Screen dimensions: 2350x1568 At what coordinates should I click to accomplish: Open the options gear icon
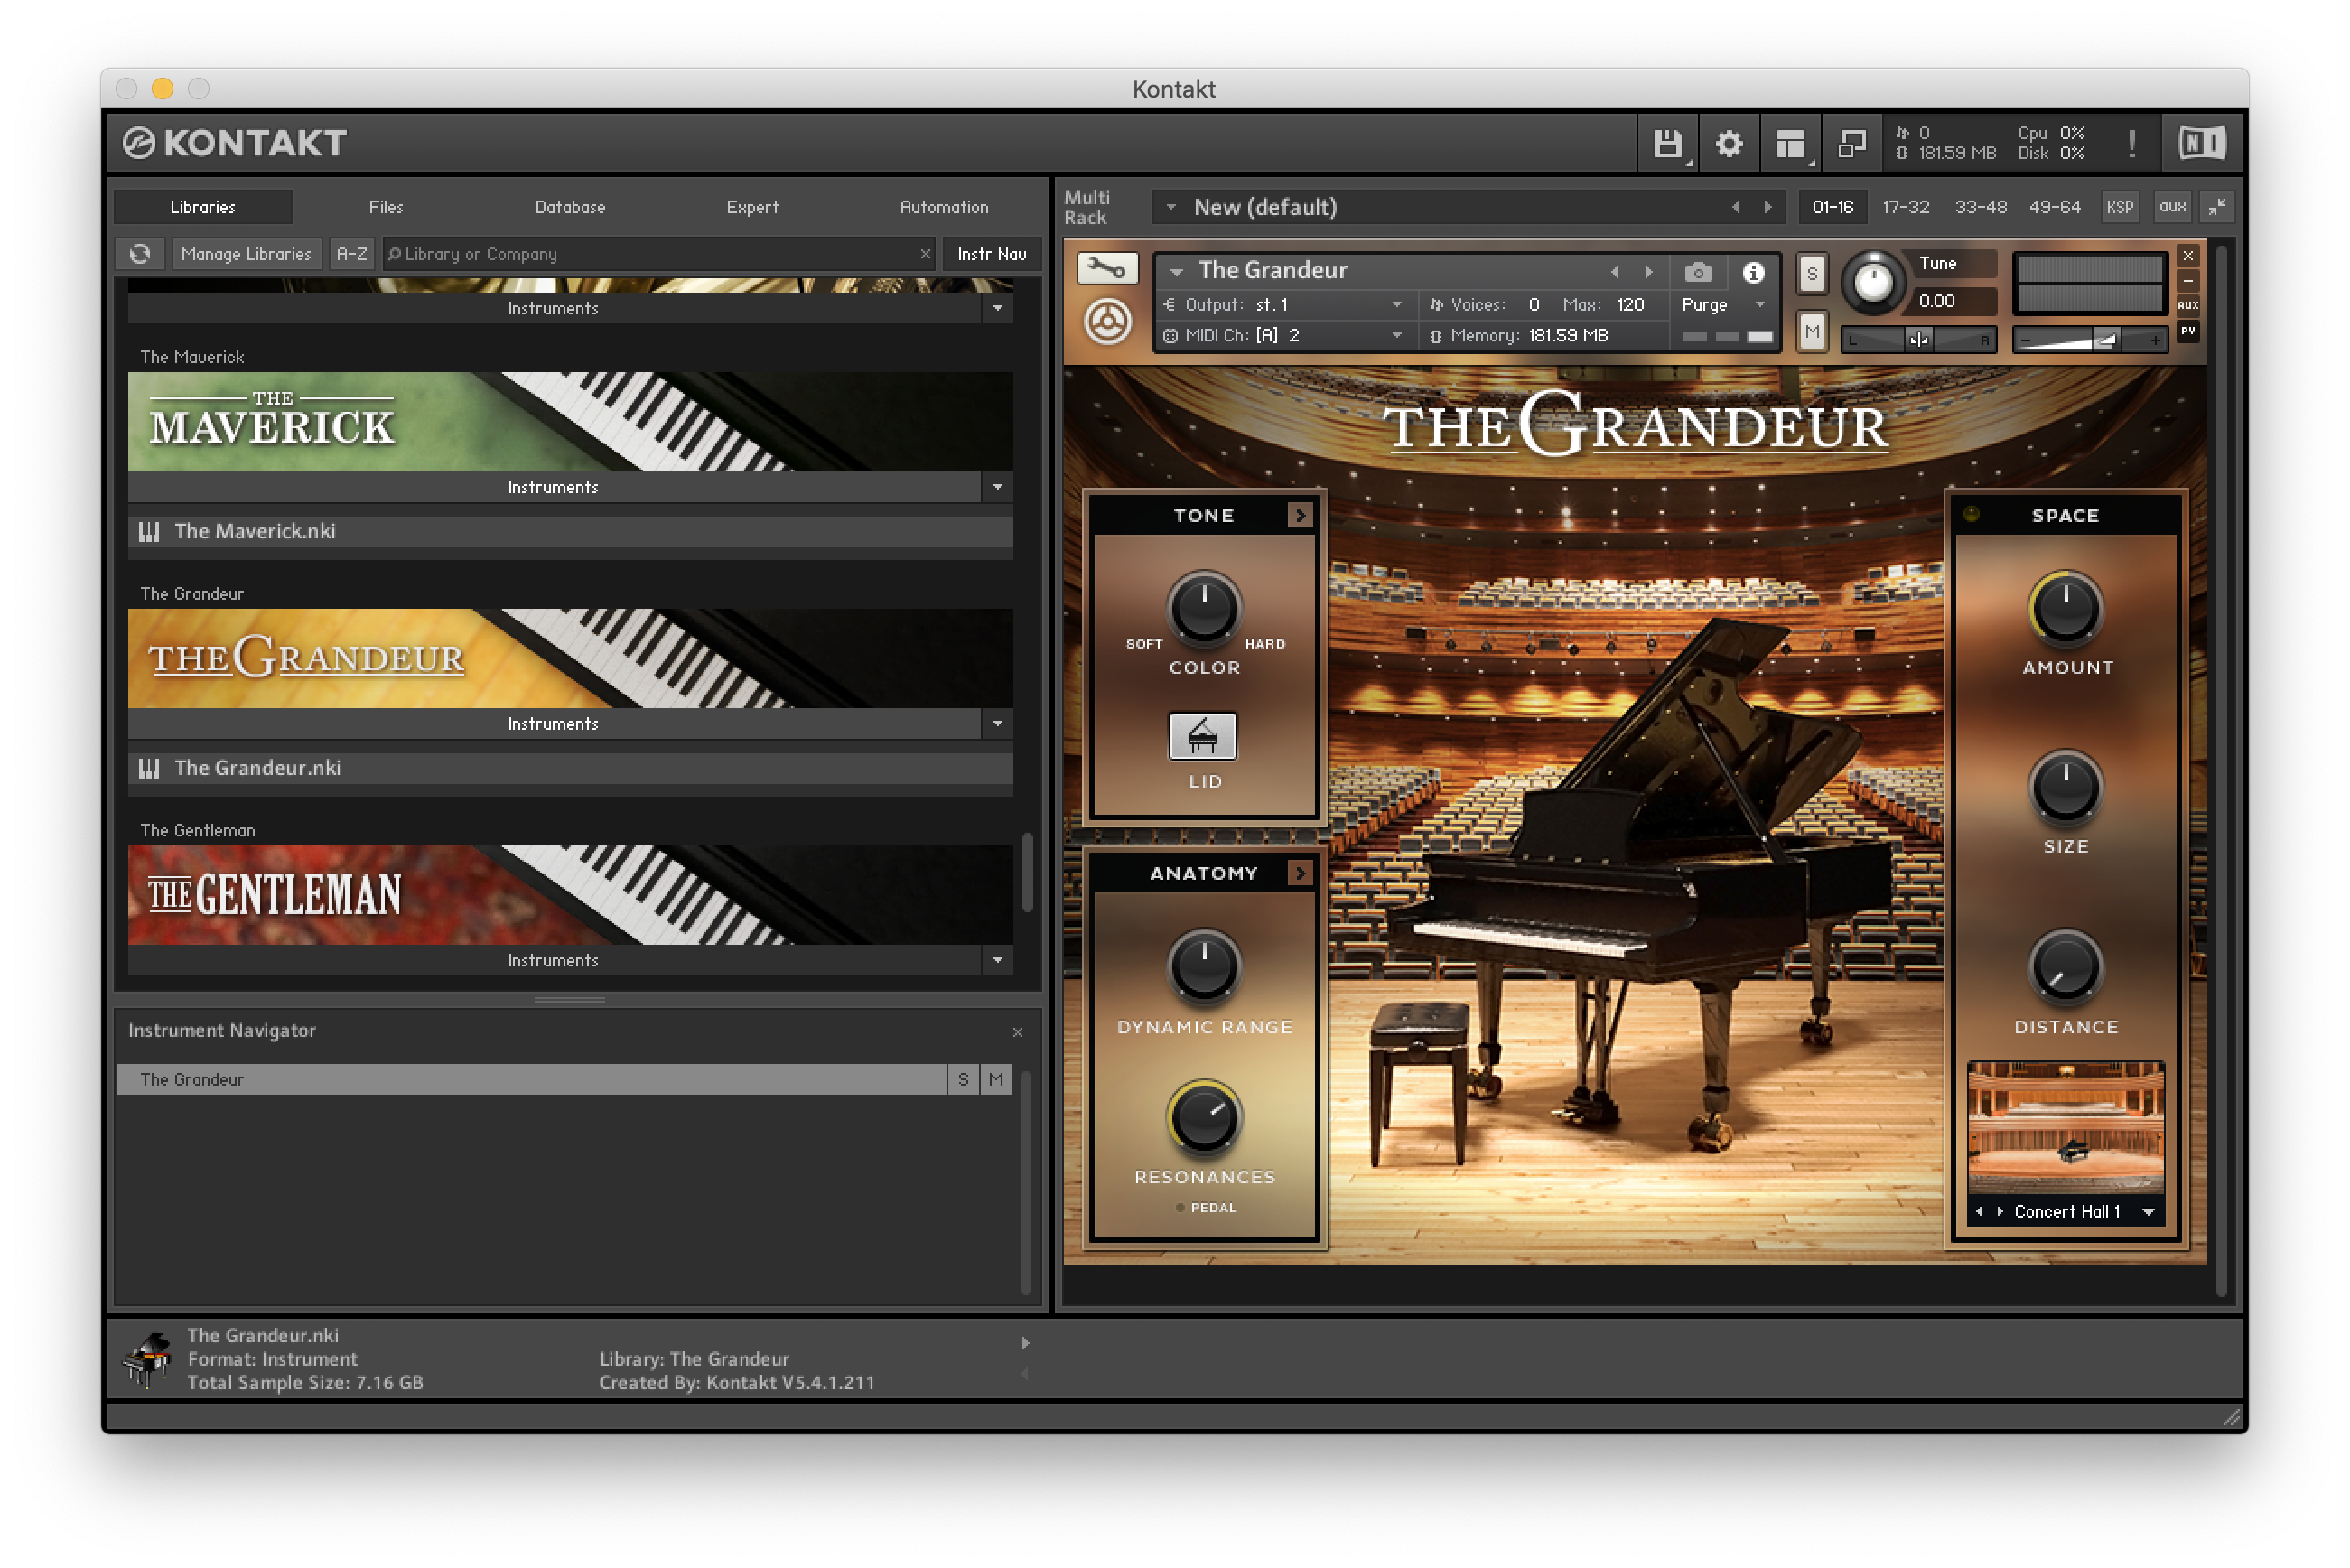coord(1729,144)
